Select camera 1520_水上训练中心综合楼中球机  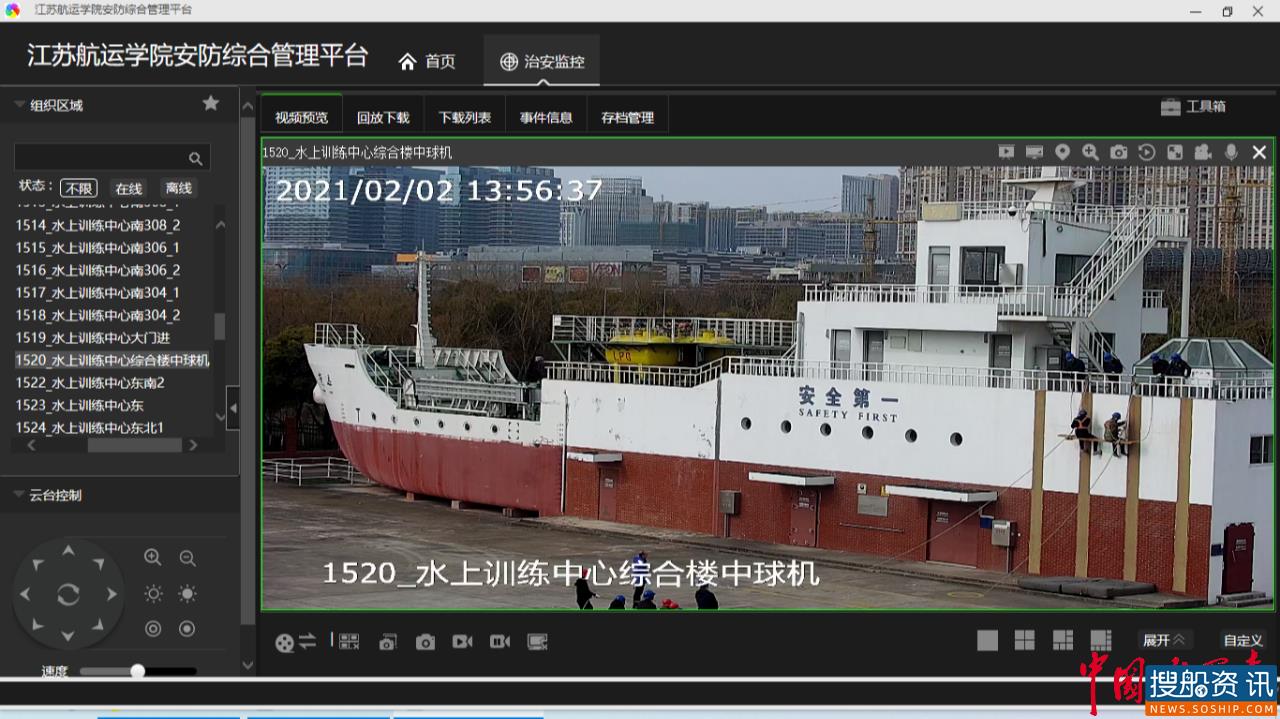click(x=112, y=360)
